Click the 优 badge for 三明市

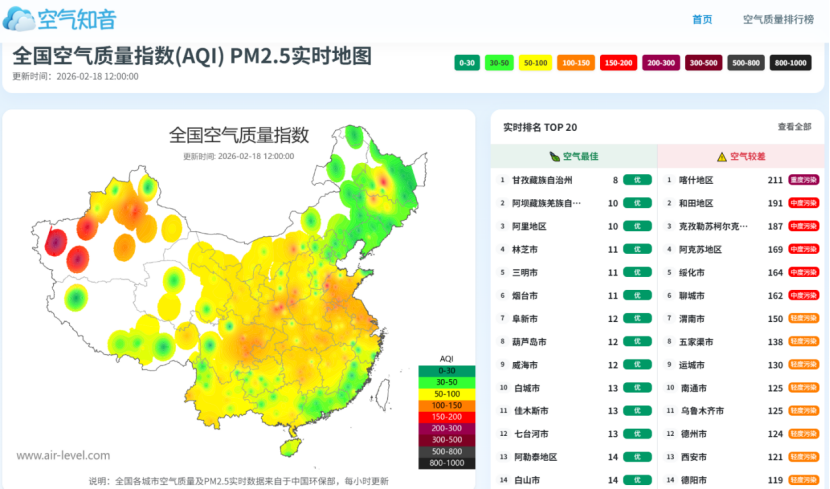(x=637, y=273)
